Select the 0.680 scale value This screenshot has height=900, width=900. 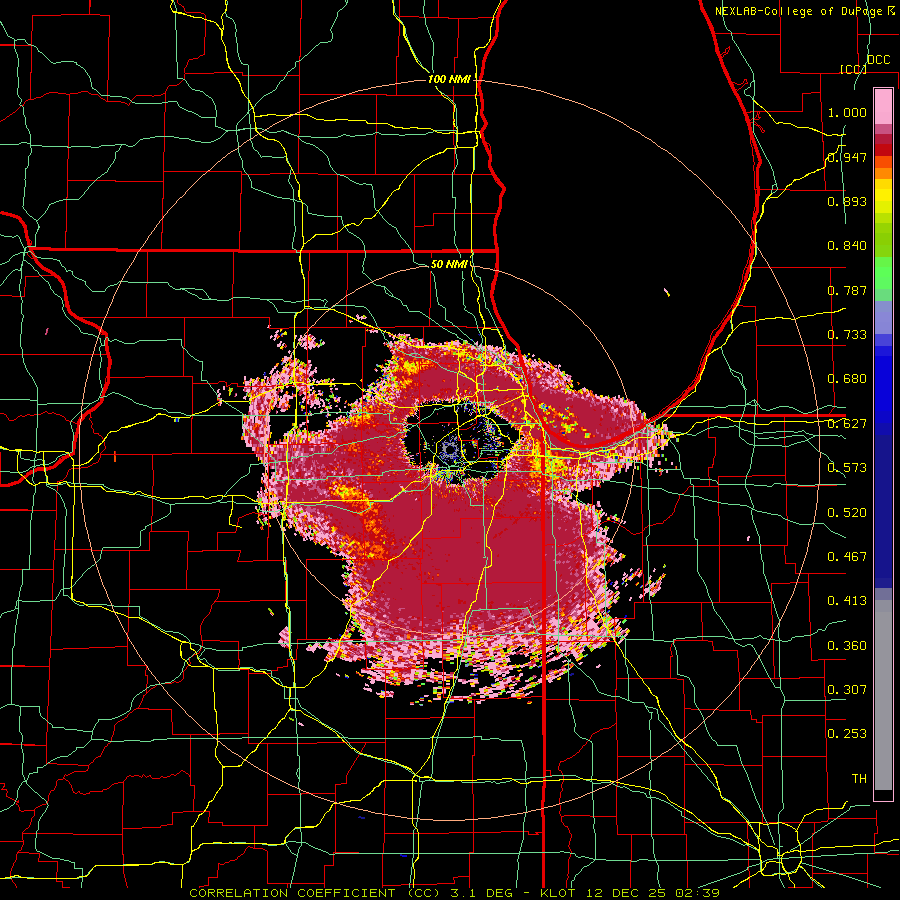point(847,379)
